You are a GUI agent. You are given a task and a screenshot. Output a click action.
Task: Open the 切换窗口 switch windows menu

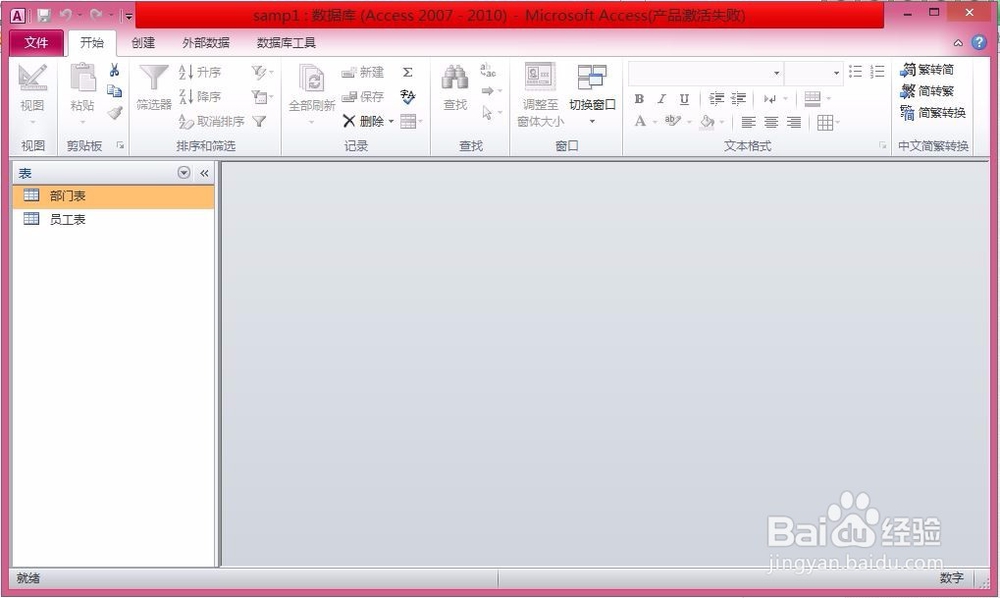point(592,93)
